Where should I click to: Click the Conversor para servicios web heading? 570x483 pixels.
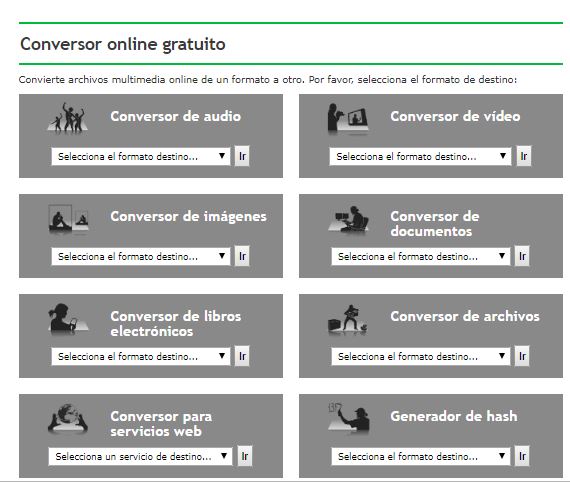(x=161, y=423)
